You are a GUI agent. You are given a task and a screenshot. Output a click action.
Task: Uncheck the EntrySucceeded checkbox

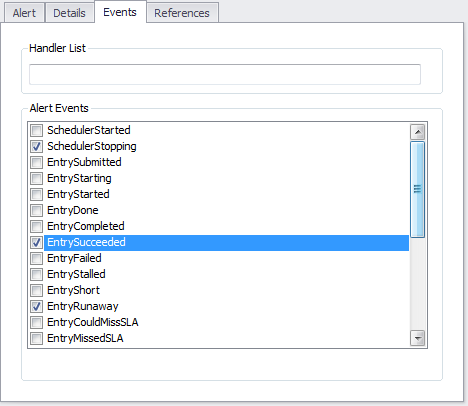click(37, 242)
